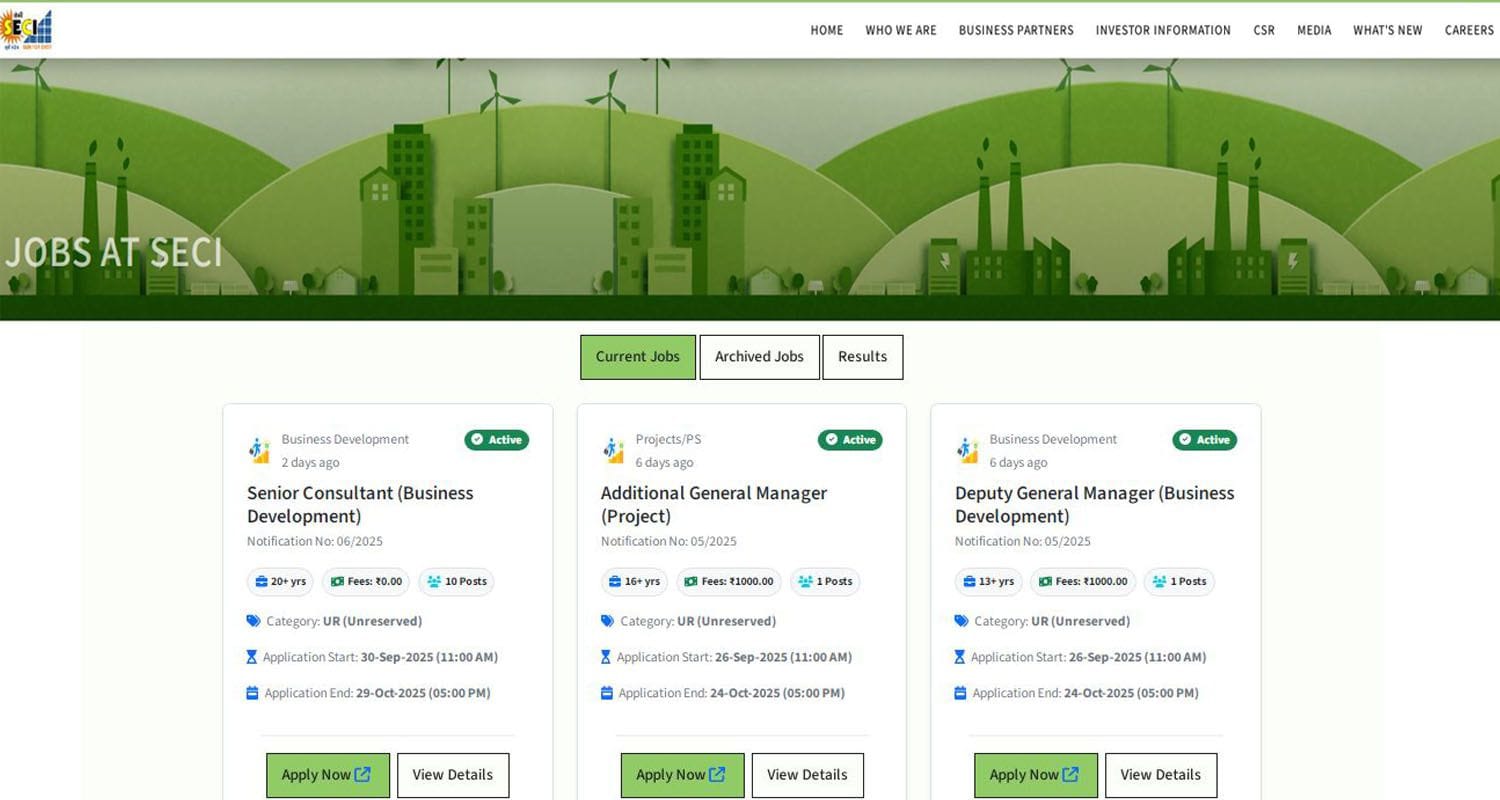
Task: Select the Current Jobs tab
Action: [x=637, y=357]
